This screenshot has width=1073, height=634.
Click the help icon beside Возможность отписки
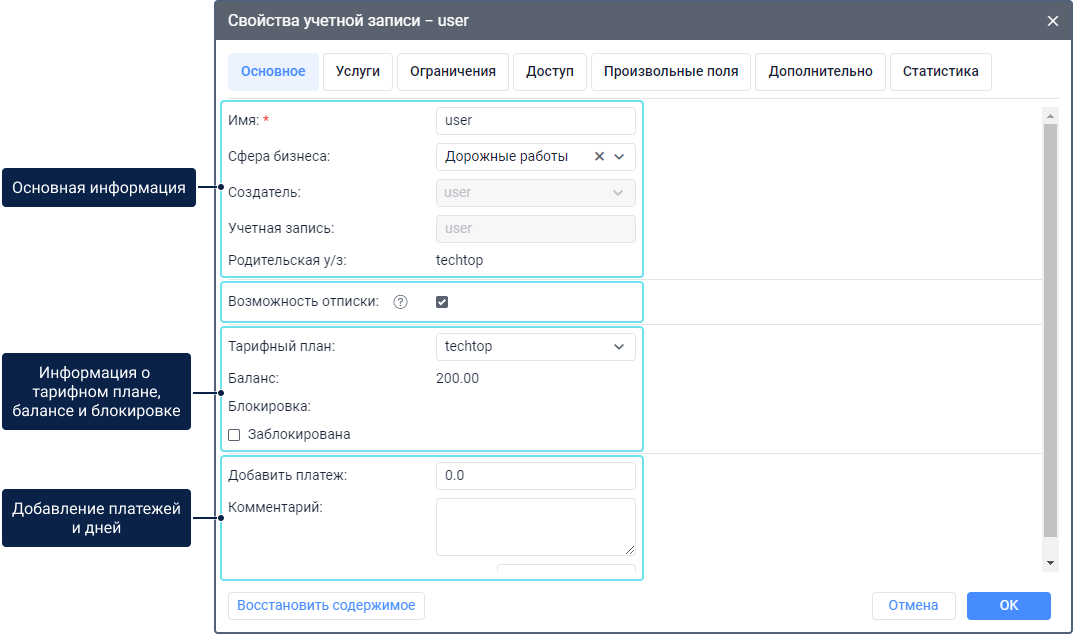pos(400,302)
